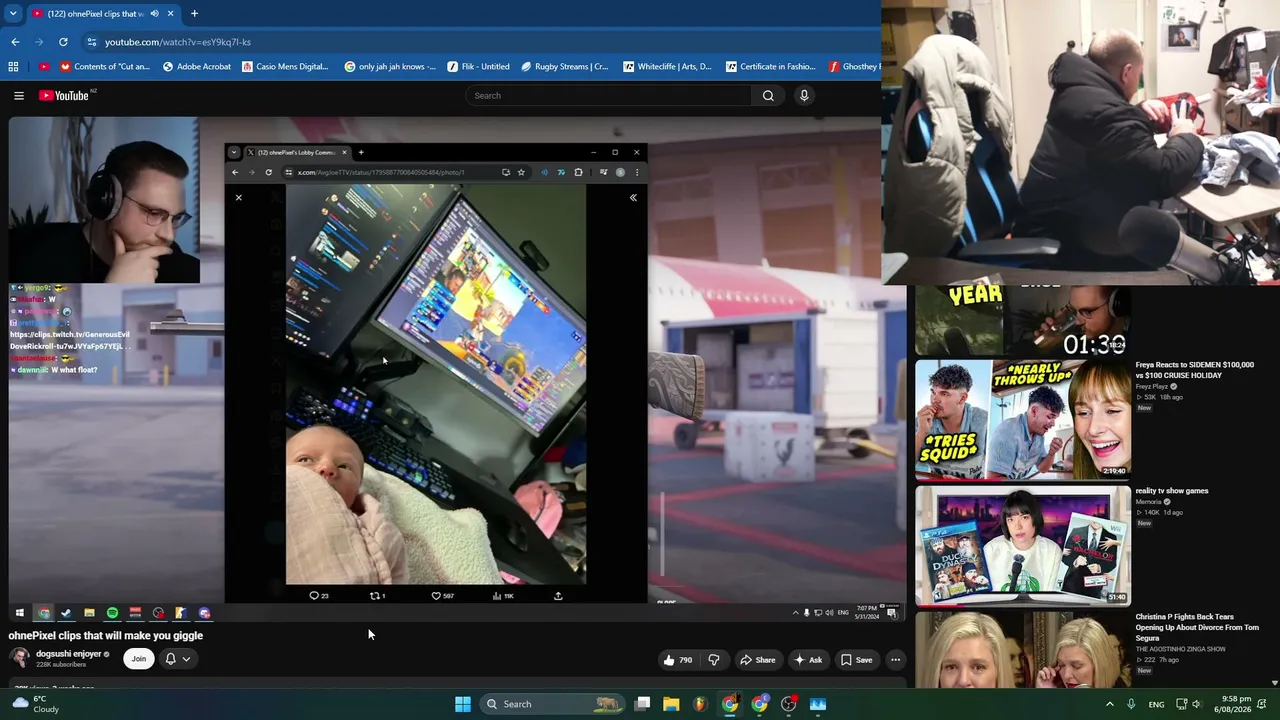Open the Christina P video thumbnail
The height and width of the screenshot is (720, 1280).
[1023, 650]
